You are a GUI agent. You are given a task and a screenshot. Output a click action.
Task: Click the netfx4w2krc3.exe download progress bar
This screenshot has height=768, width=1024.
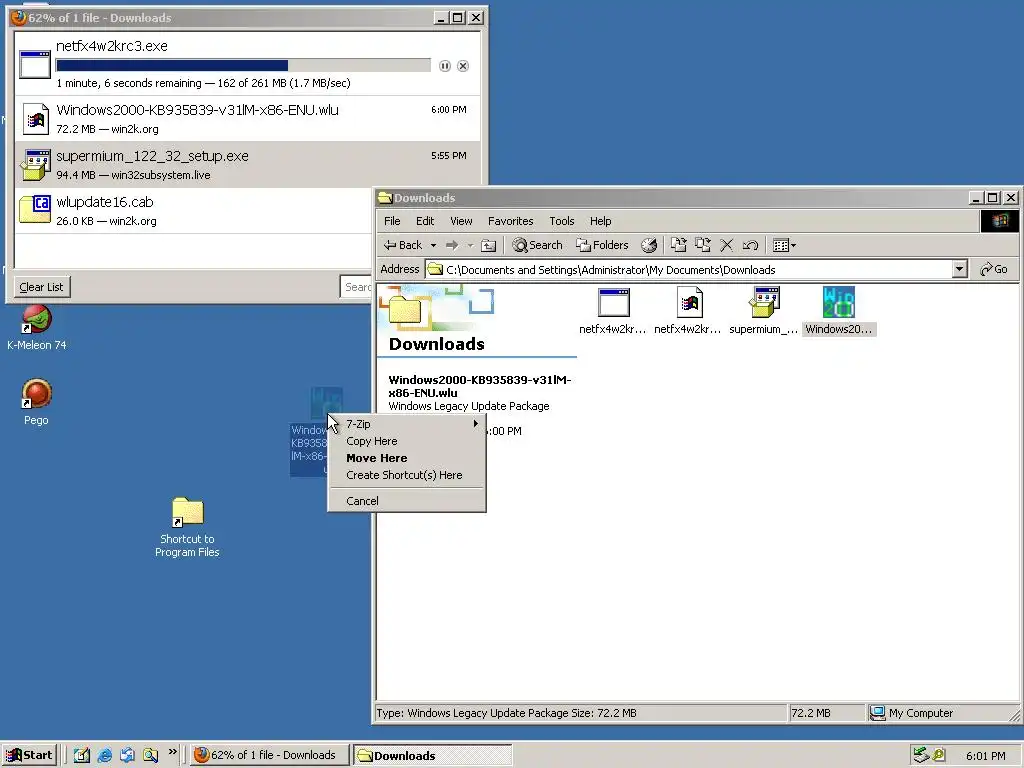point(243,65)
